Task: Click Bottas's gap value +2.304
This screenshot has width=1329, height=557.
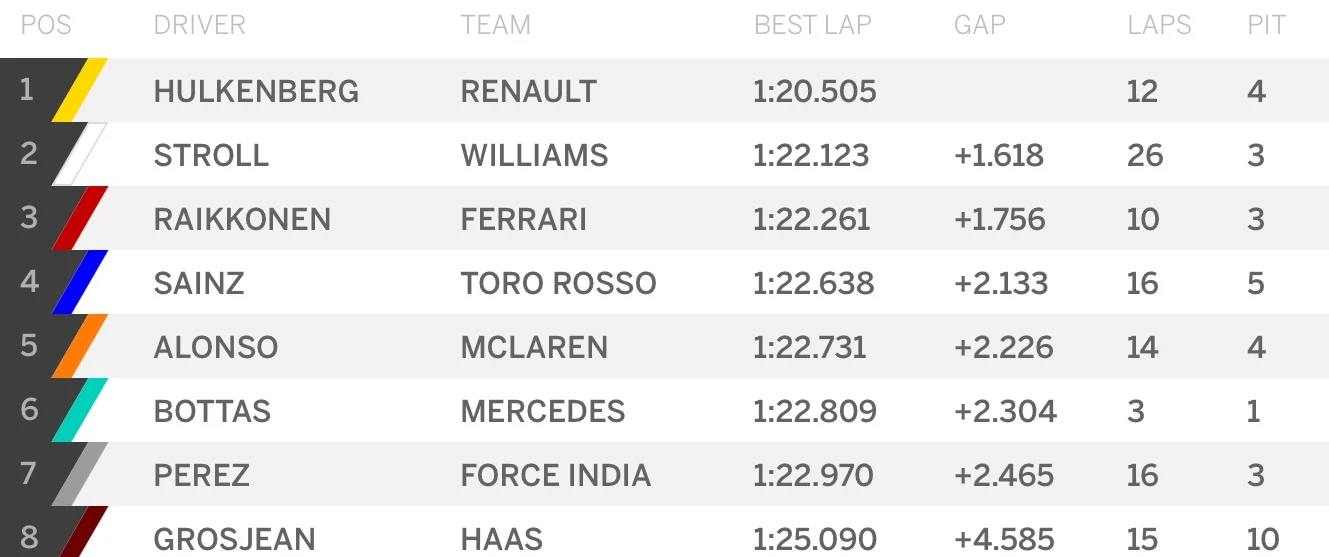Action: [1005, 412]
